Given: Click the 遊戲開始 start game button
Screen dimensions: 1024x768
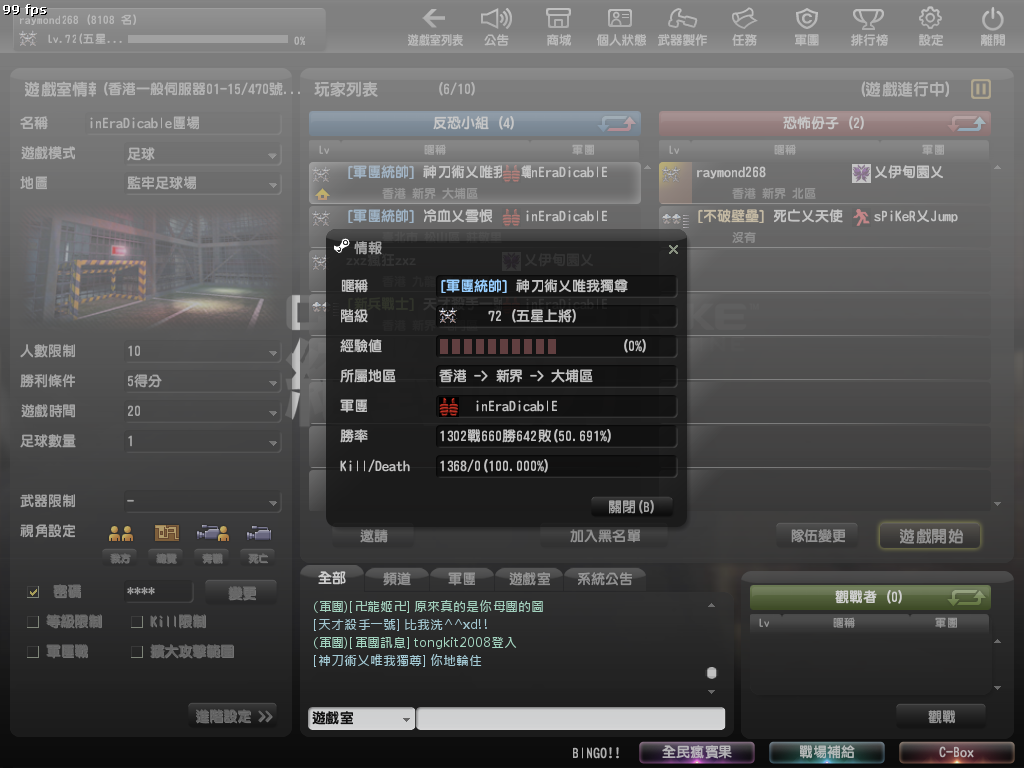Looking at the screenshot, I should click(931, 536).
